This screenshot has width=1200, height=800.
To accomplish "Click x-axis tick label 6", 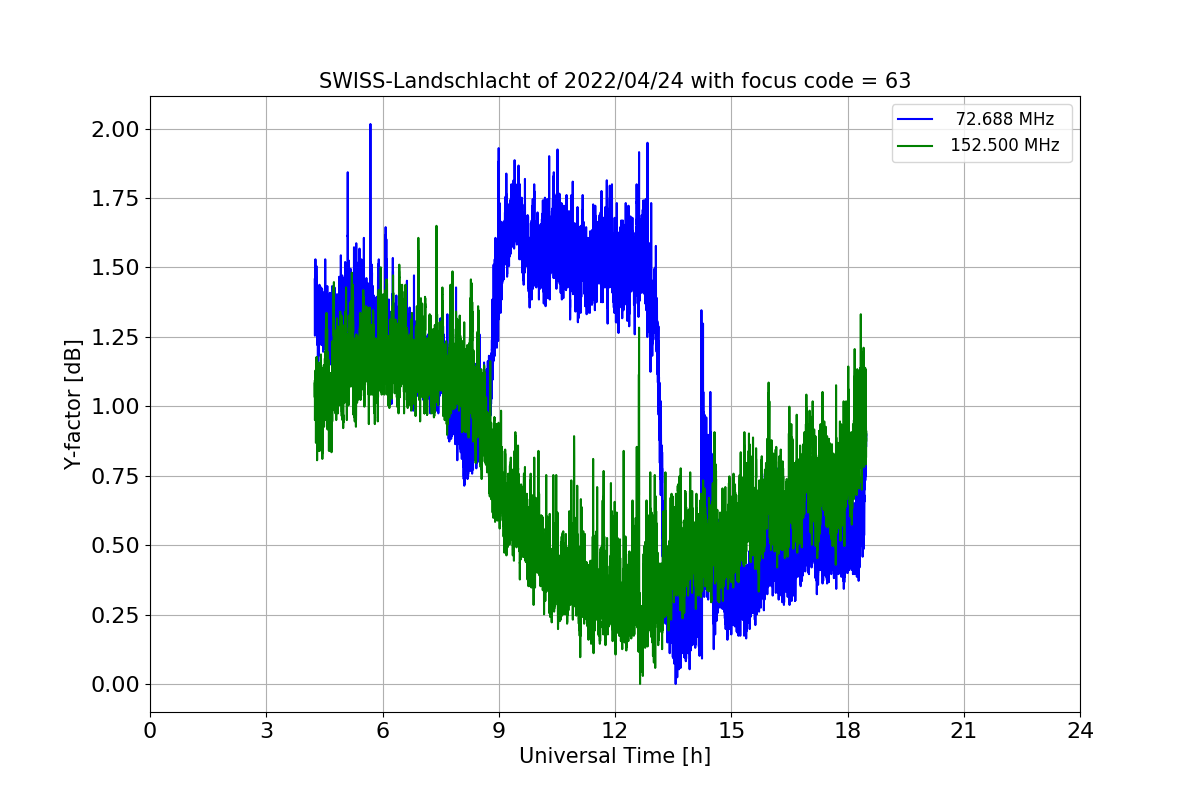I will (x=382, y=731).
